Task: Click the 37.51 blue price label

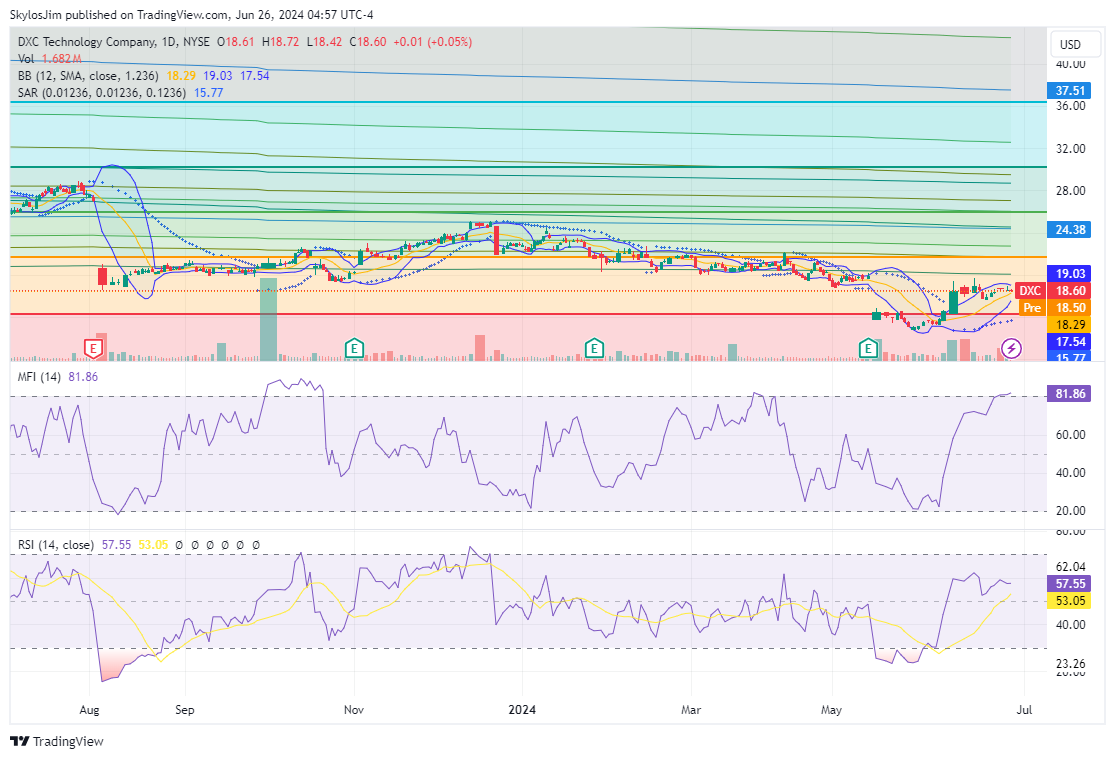Action: [1071, 90]
